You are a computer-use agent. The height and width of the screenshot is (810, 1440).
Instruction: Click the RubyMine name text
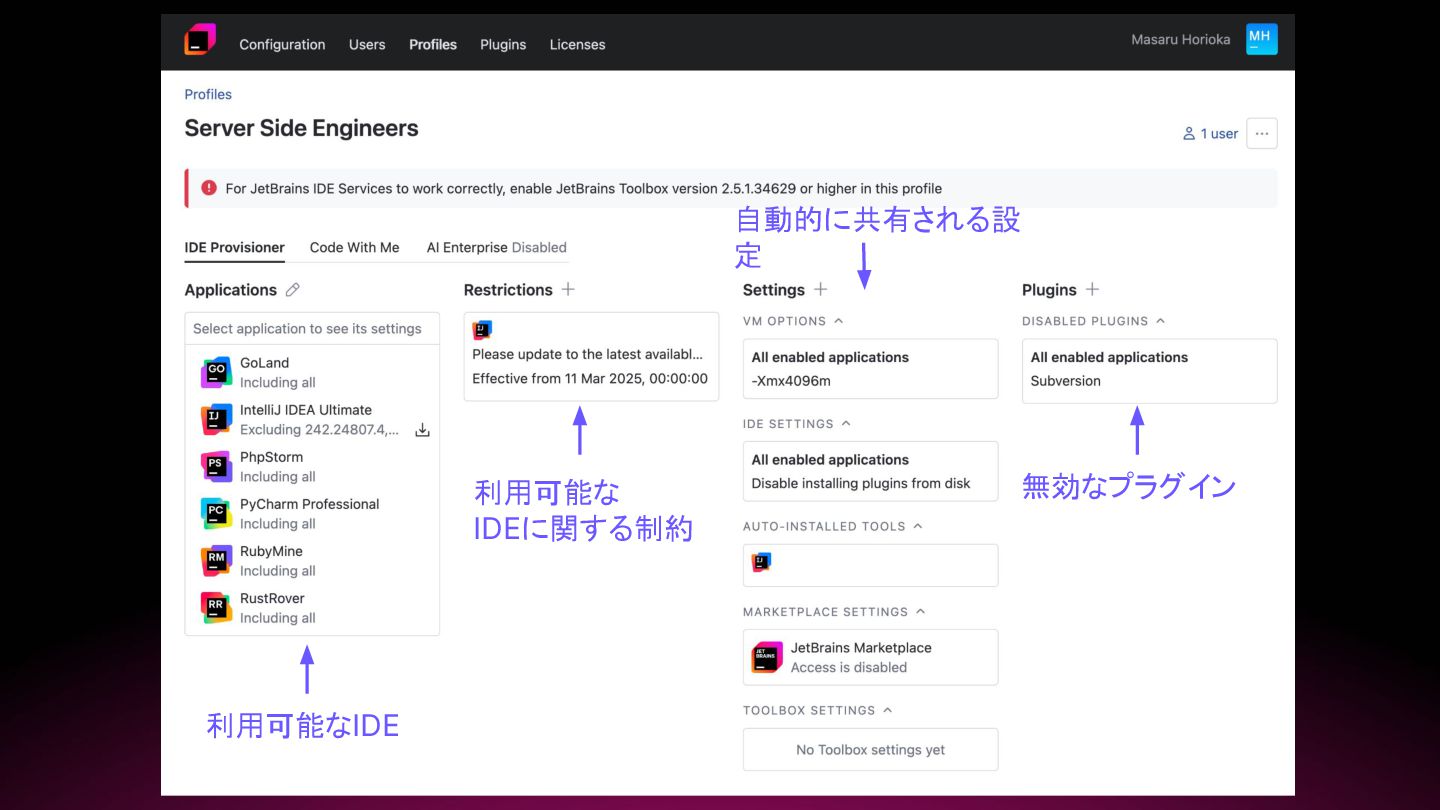point(271,551)
